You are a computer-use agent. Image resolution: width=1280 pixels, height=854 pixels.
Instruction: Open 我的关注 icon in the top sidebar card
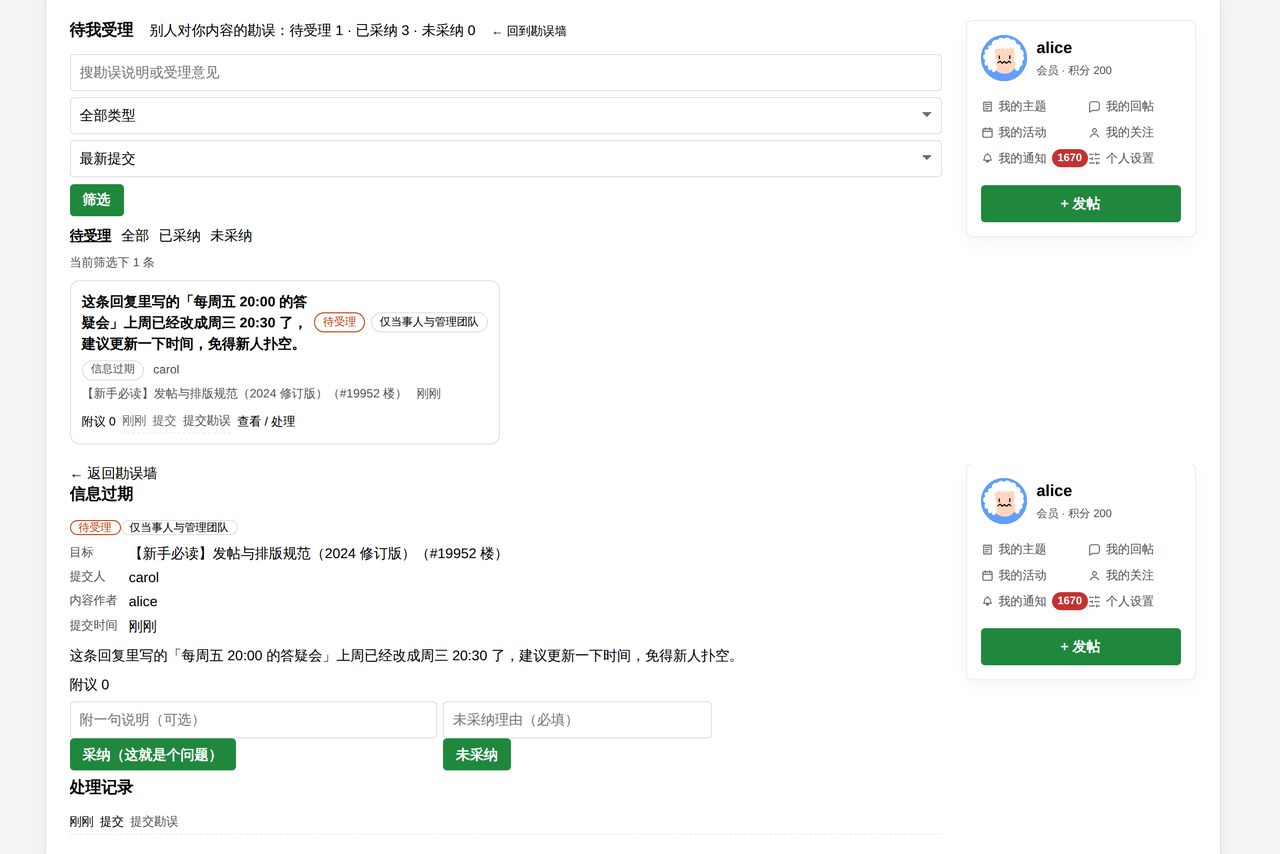(1095, 132)
